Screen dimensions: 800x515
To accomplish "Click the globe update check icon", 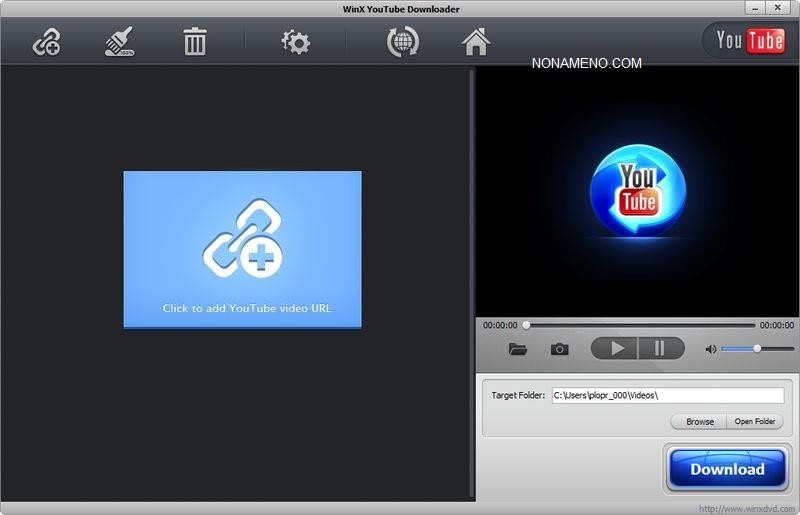I will pyautogui.click(x=403, y=43).
